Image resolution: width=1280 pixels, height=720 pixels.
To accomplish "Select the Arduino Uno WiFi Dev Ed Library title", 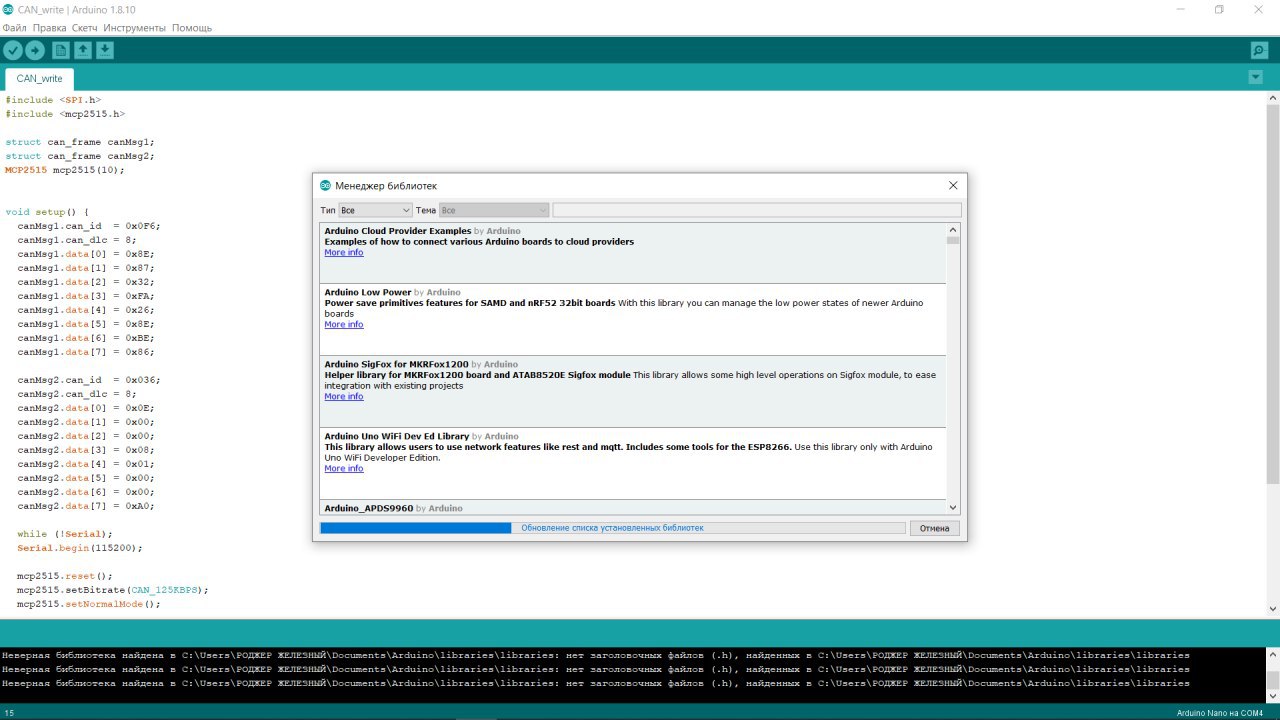I will coord(397,437).
